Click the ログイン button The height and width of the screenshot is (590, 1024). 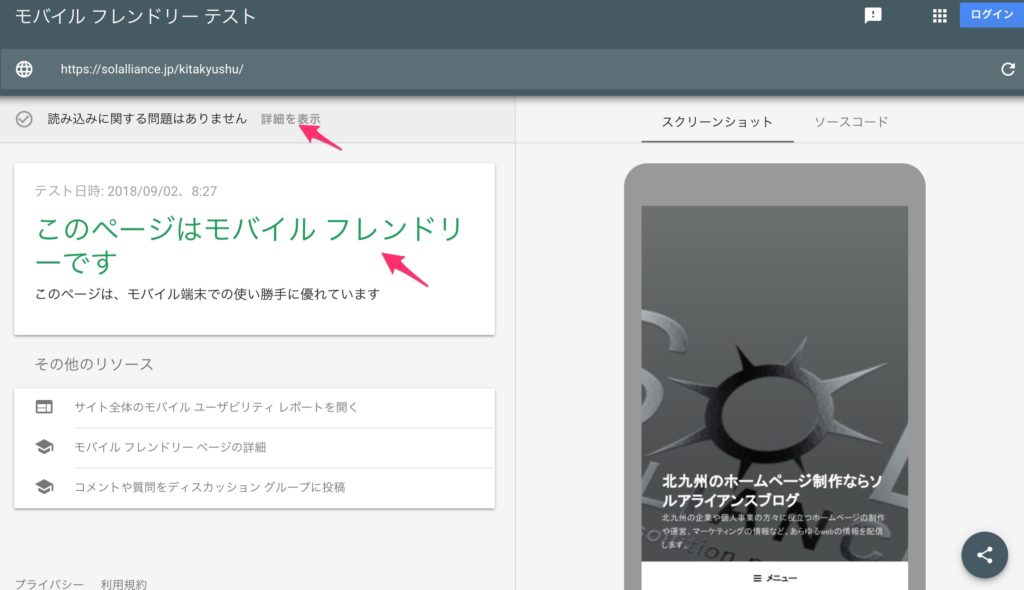[991, 15]
